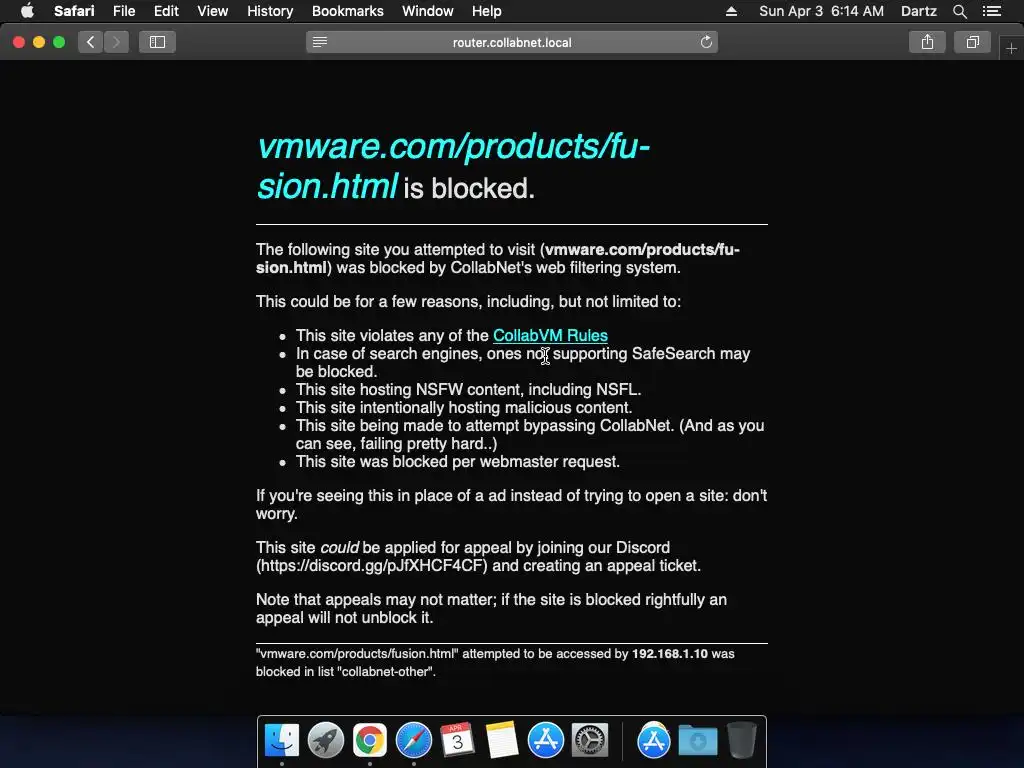Screen dimensions: 1024x768
Task: Open the Safari application menu
Action: click(74, 11)
